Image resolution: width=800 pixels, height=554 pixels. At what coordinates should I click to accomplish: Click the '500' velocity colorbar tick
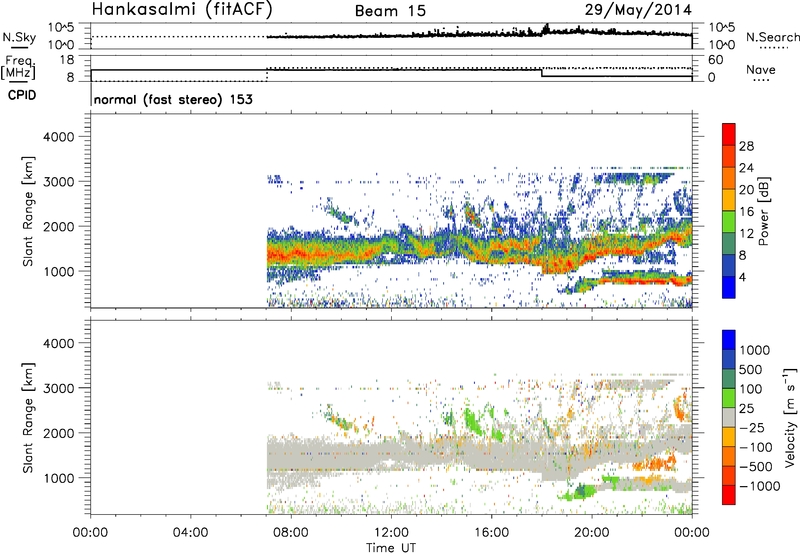[751, 369]
